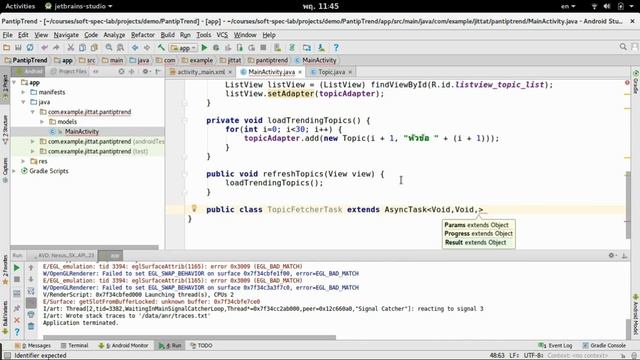Expand the manifests folder
This screenshot has height=360, width=640.
click(23, 92)
